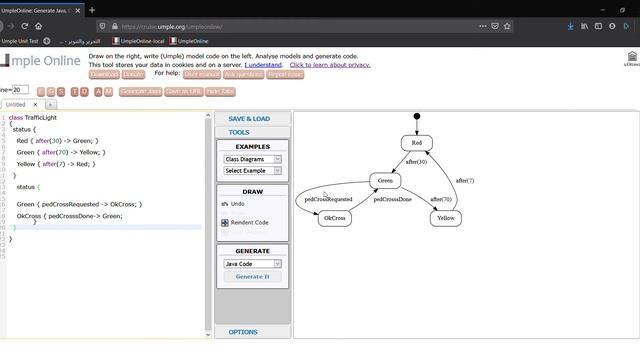The width and height of the screenshot is (640, 360).
Task: View site security padlock info
Action: (x=115, y=27)
